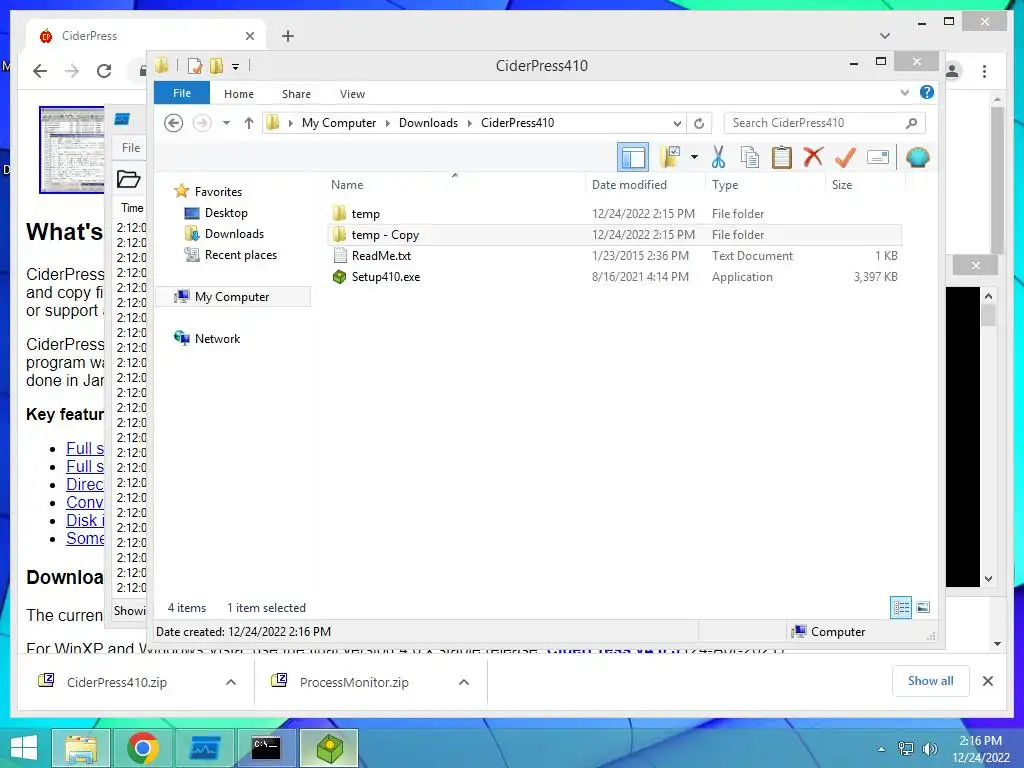The height and width of the screenshot is (768, 1024).
Task: Click the magnifier search icon
Action: [x=912, y=123]
